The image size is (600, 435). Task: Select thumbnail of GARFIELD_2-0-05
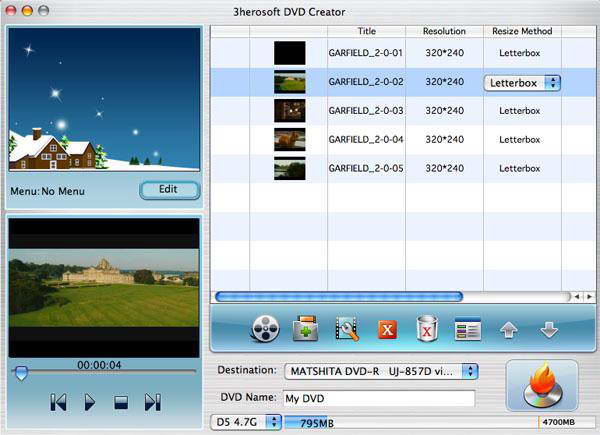[x=290, y=168]
